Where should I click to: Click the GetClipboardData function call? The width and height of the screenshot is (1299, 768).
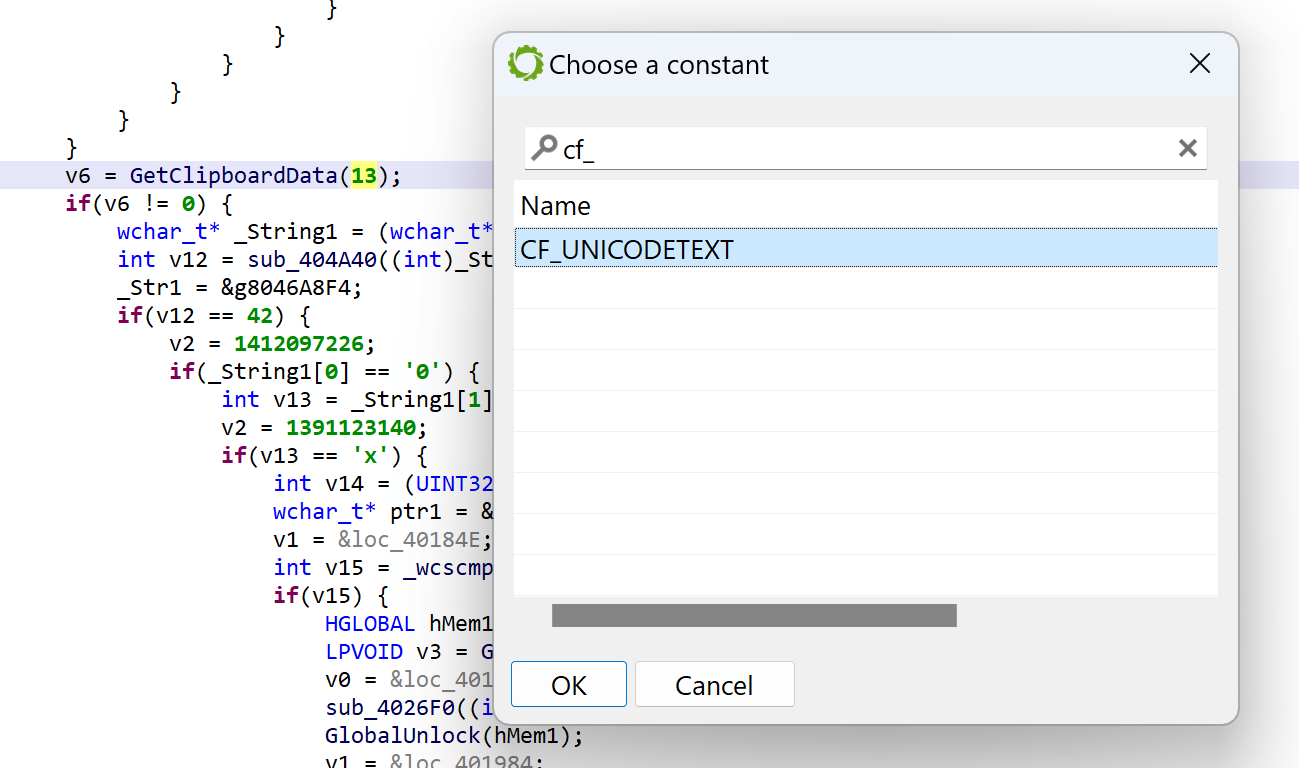234,176
